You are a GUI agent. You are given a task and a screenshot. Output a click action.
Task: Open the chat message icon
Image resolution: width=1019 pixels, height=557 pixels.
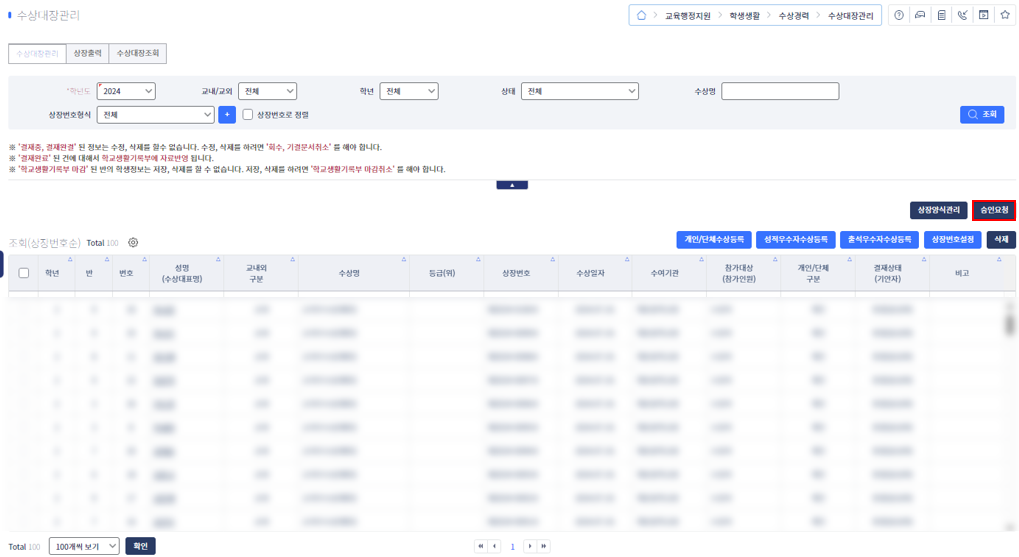pyautogui.click(x=920, y=15)
